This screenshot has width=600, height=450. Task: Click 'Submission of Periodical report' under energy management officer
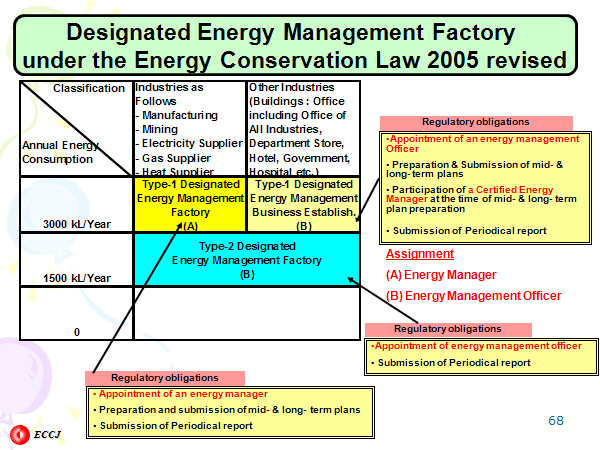click(451, 363)
